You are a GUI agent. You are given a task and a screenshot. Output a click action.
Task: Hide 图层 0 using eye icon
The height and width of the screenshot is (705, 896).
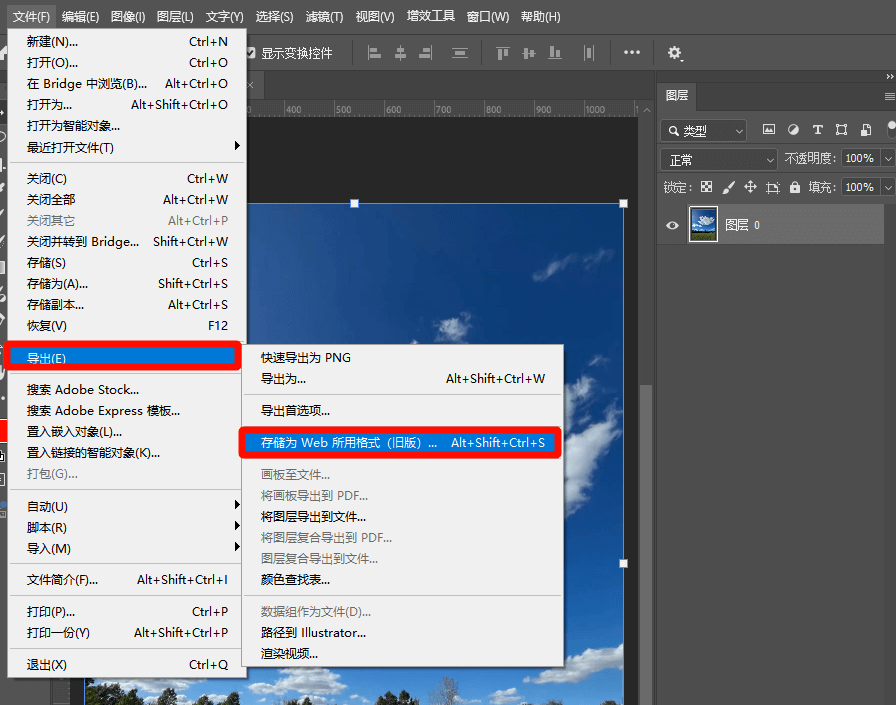click(x=672, y=225)
